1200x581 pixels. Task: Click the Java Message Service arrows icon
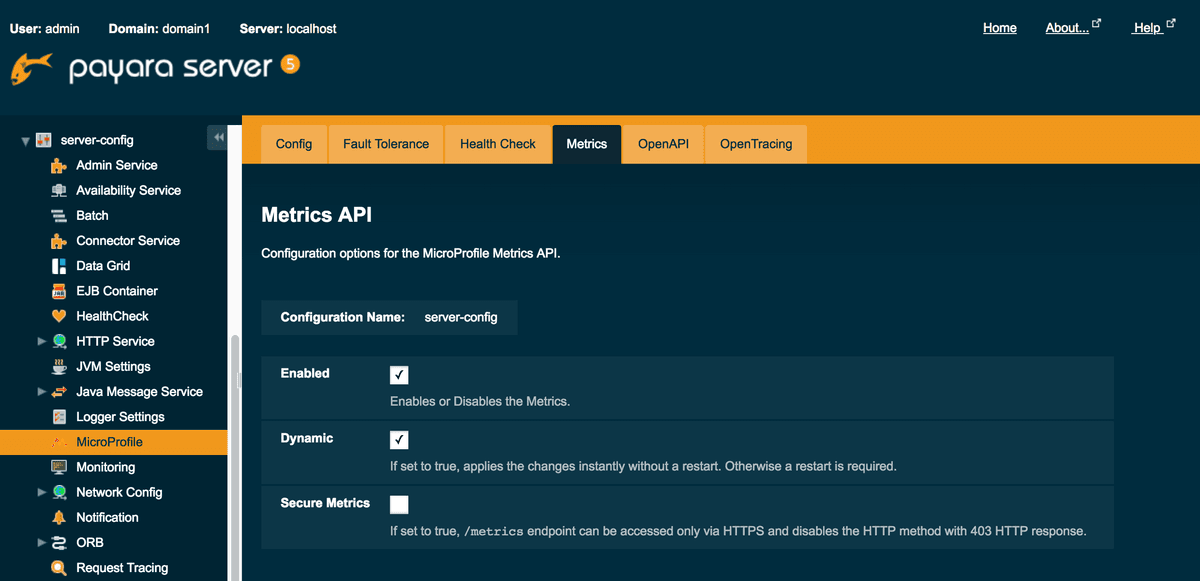pyautogui.click(x=59, y=392)
